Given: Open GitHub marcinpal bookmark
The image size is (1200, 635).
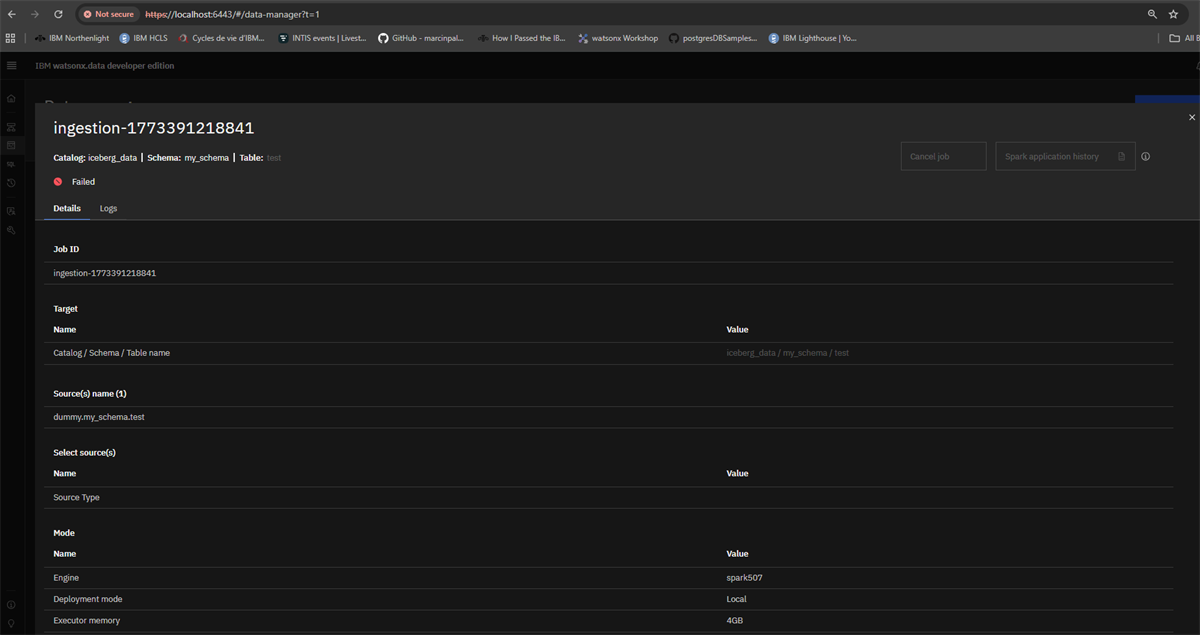Looking at the screenshot, I should click(x=421, y=38).
